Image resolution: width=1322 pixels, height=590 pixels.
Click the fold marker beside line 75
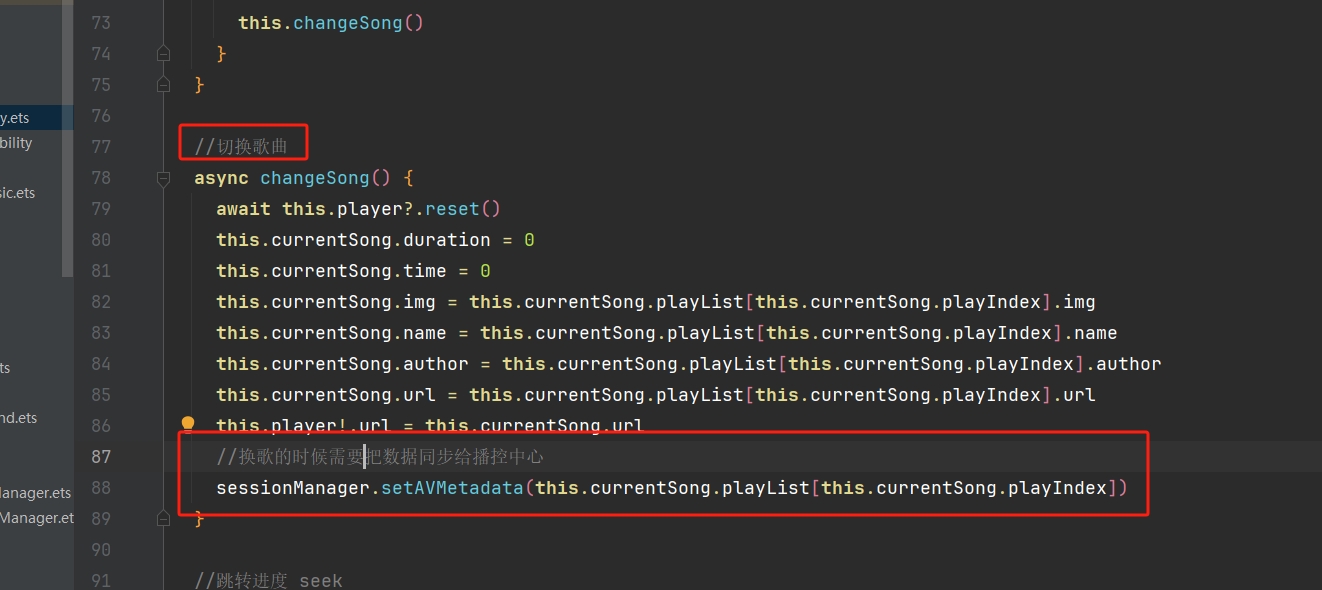(163, 85)
